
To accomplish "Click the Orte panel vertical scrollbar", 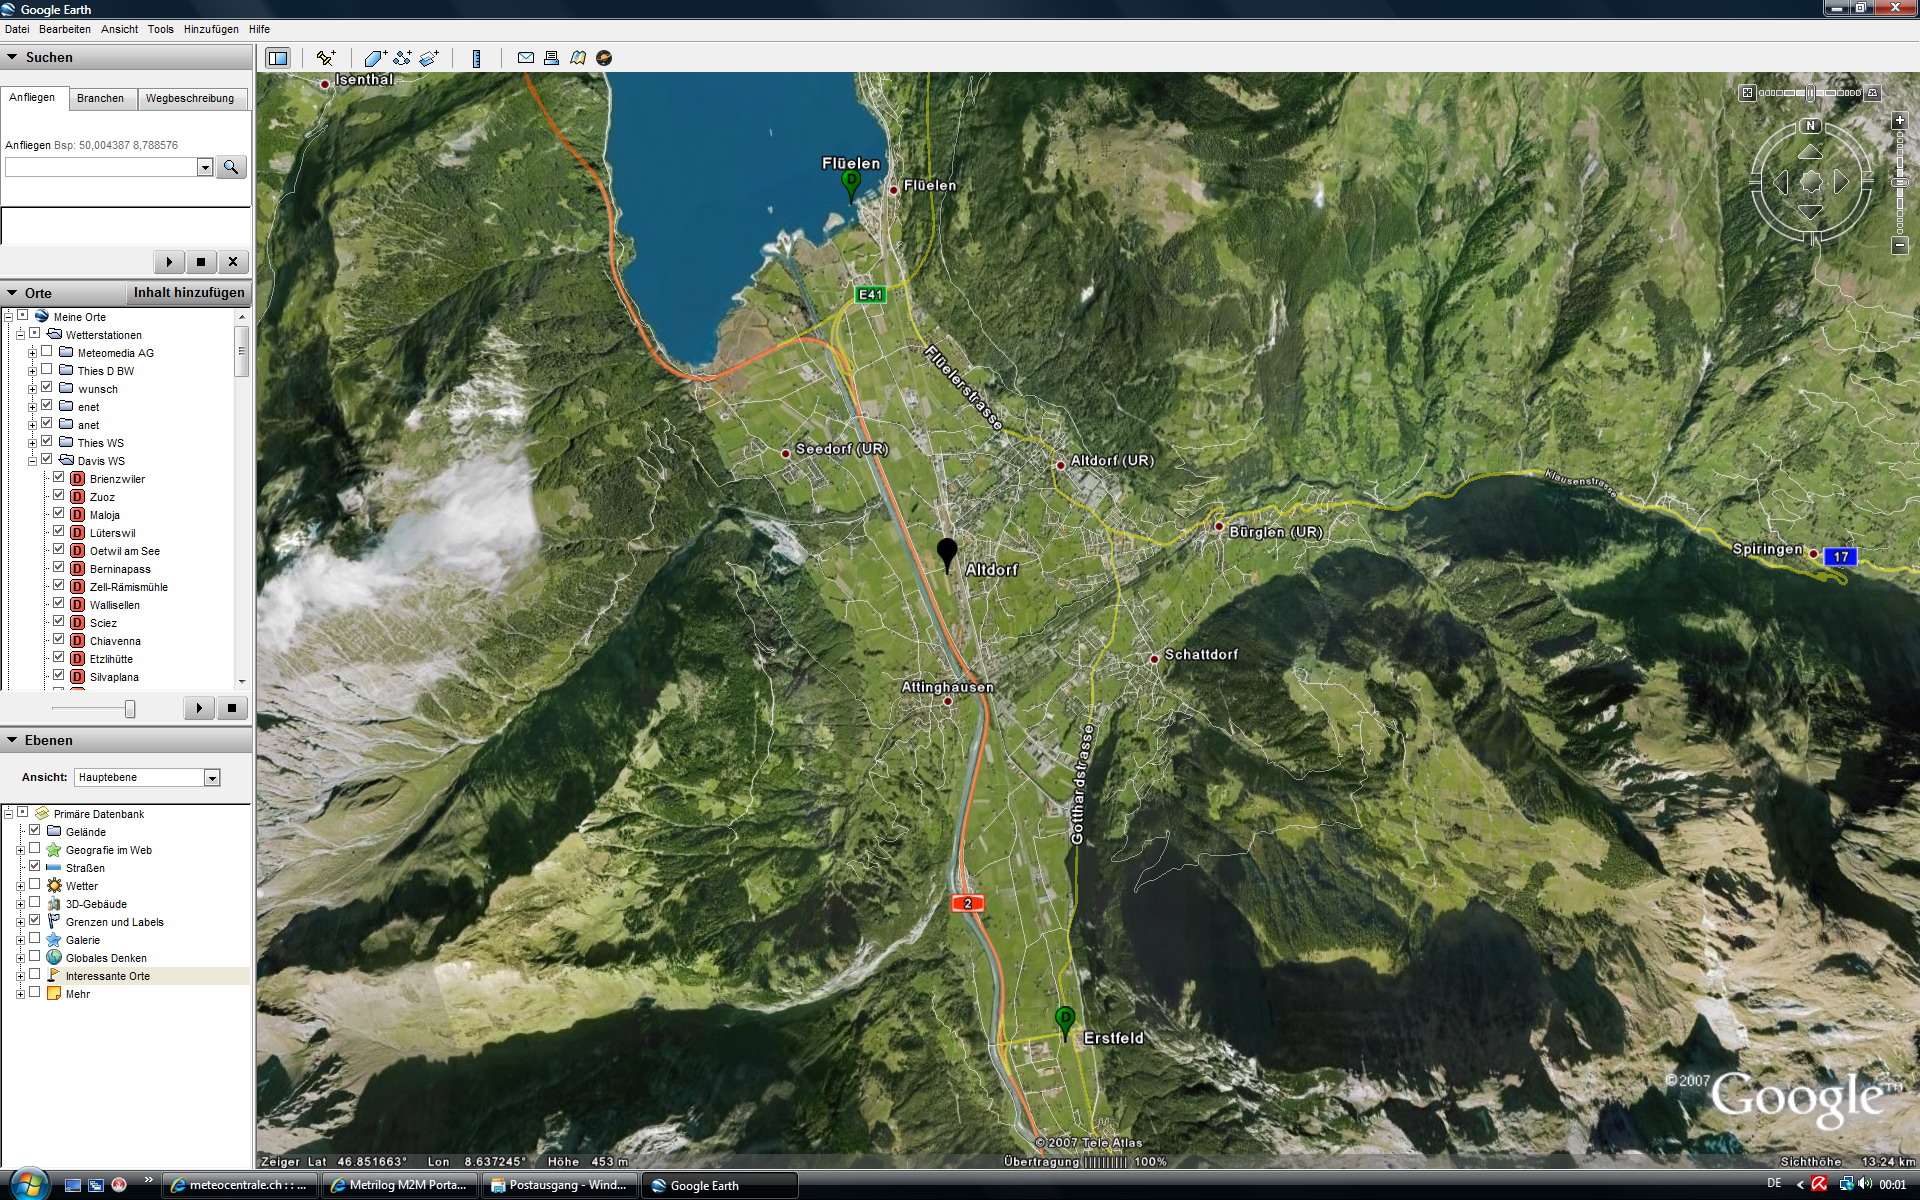I will coord(241,498).
